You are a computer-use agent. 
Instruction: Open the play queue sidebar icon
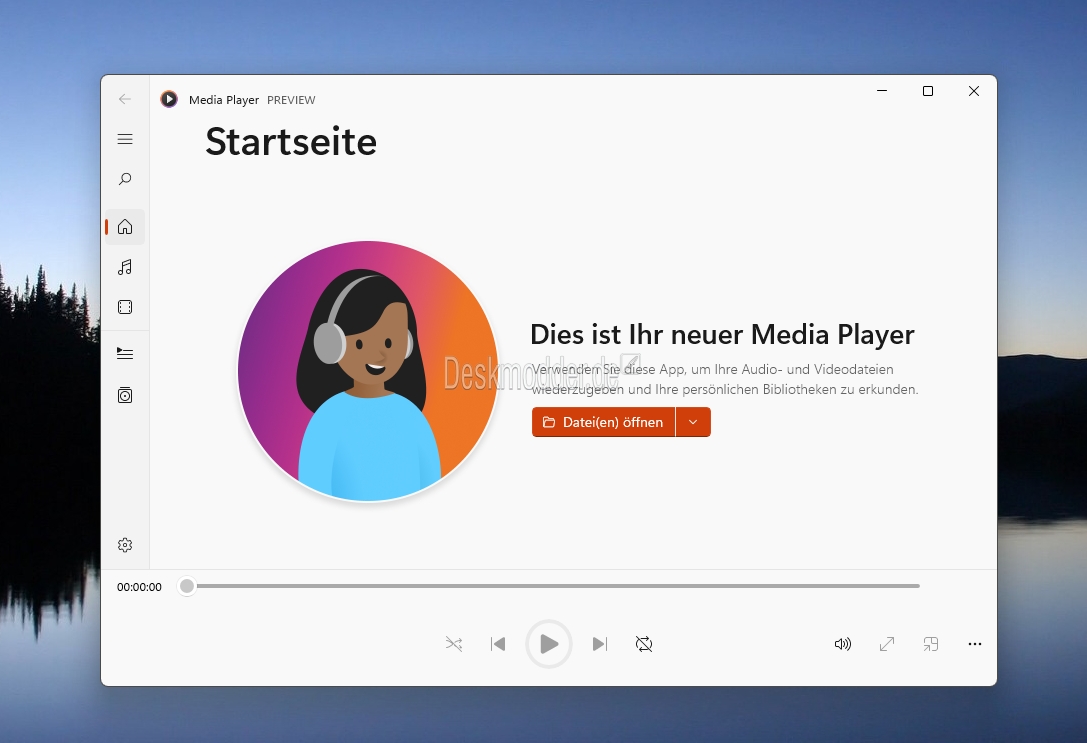[125, 353]
